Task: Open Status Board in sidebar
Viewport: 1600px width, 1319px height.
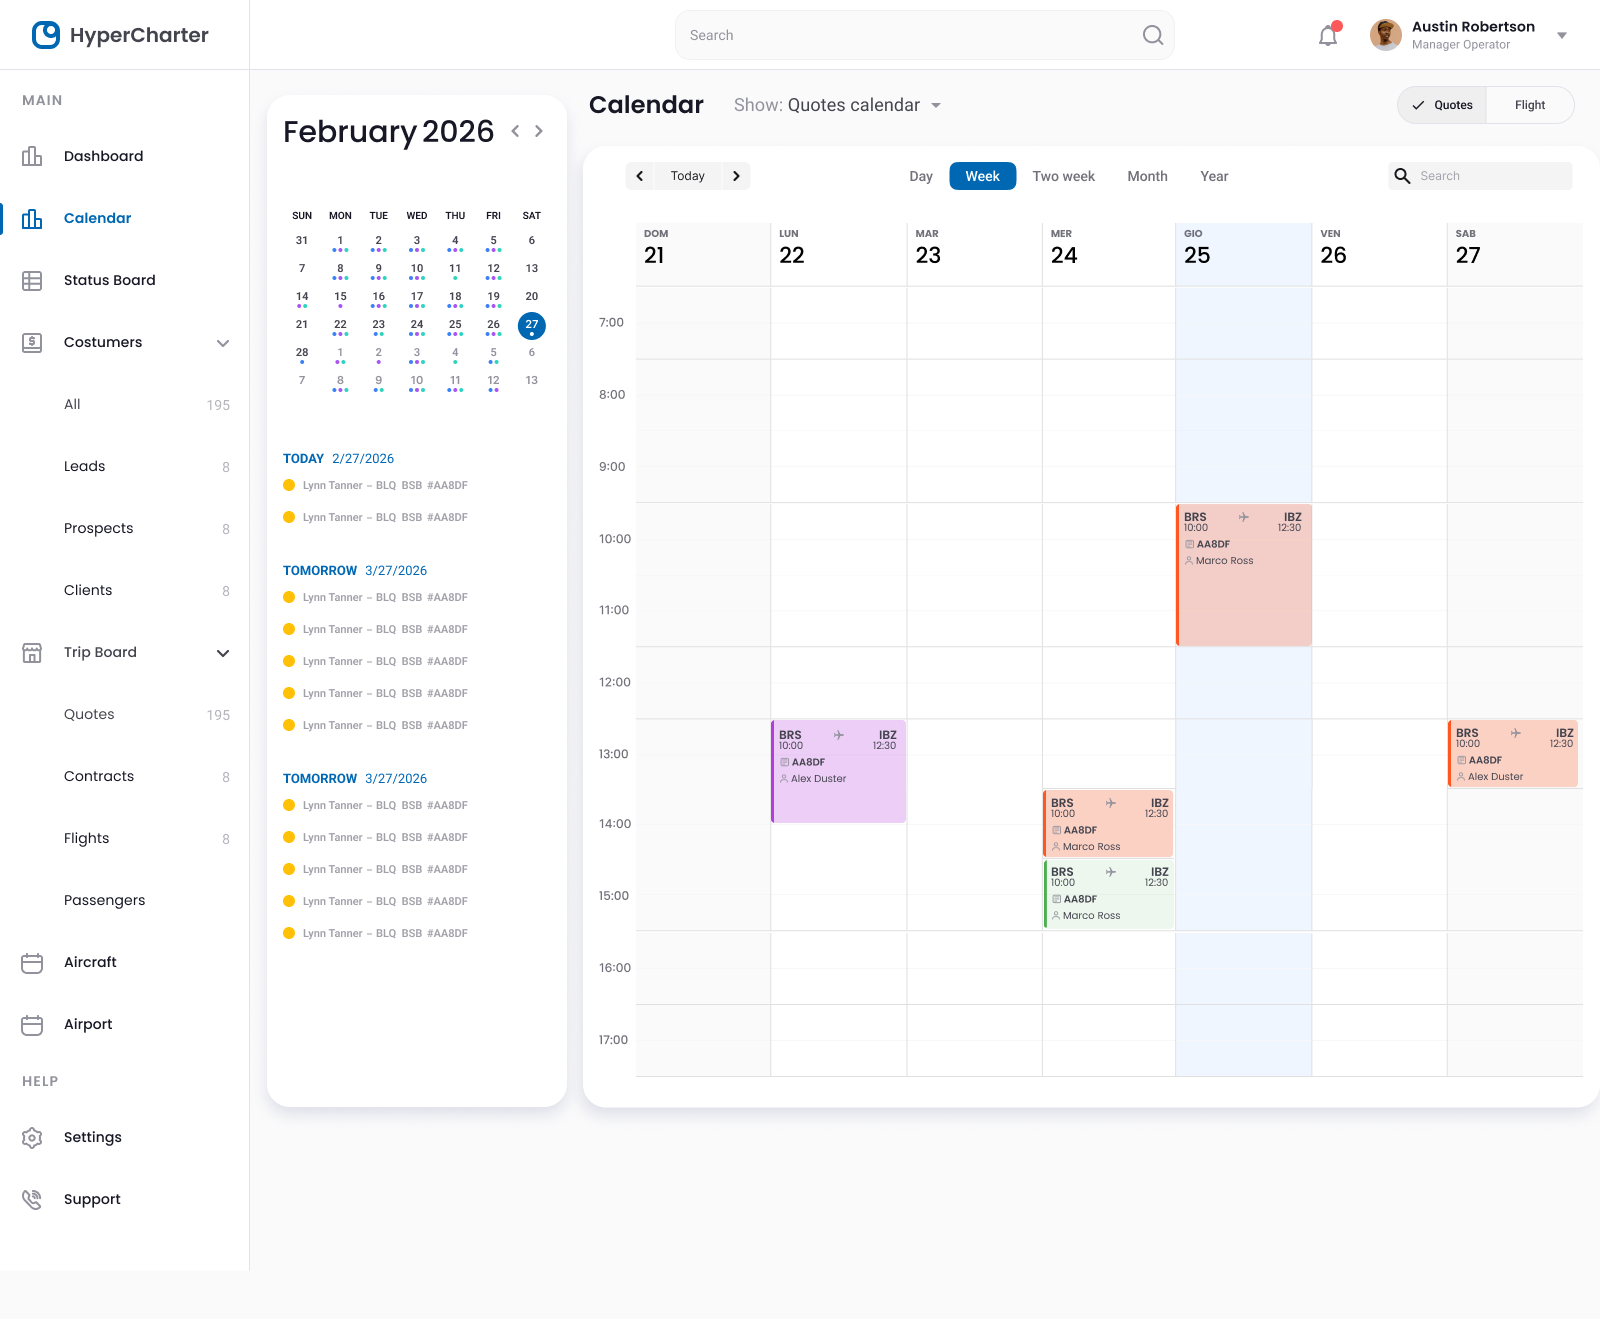Action: (x=109, y=280)
